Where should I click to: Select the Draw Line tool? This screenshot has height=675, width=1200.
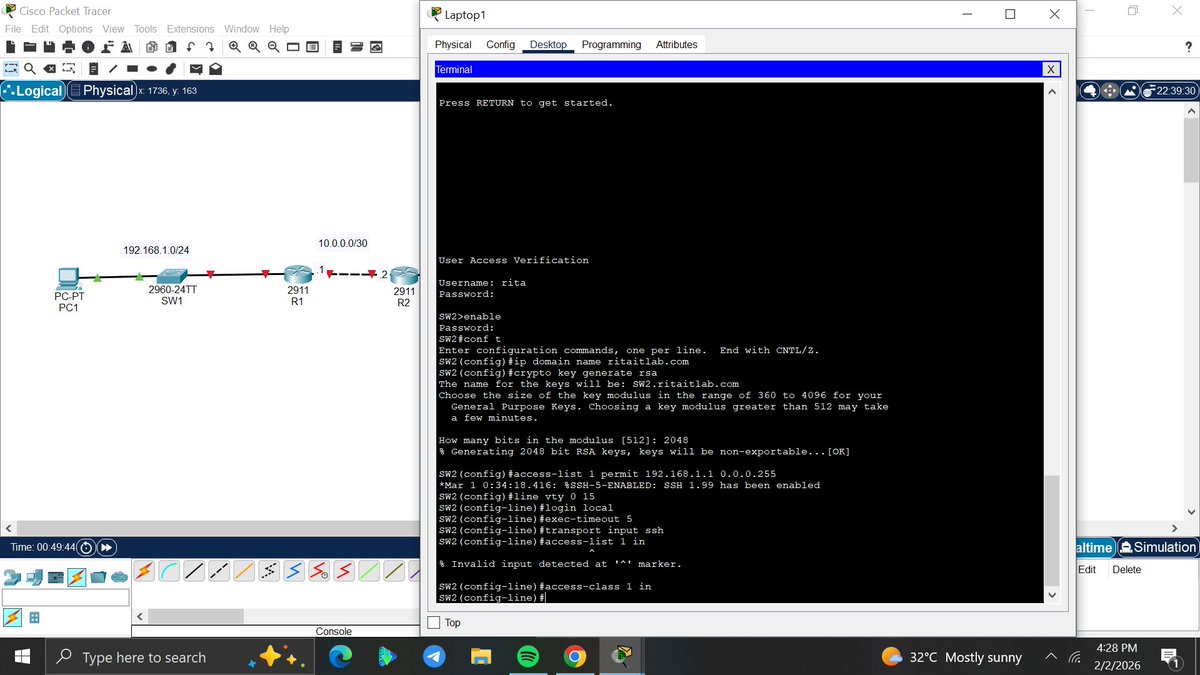tap(113, 68)
